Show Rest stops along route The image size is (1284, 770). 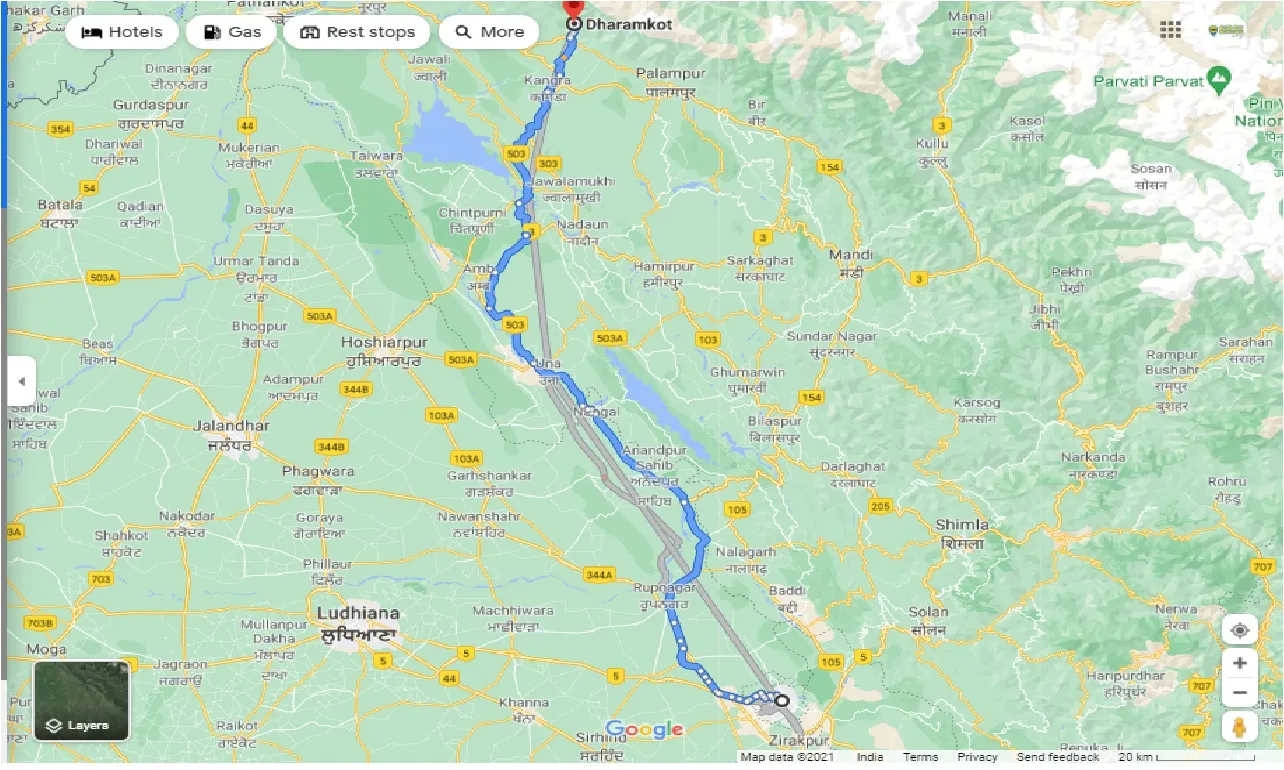[x=357, y=32]
